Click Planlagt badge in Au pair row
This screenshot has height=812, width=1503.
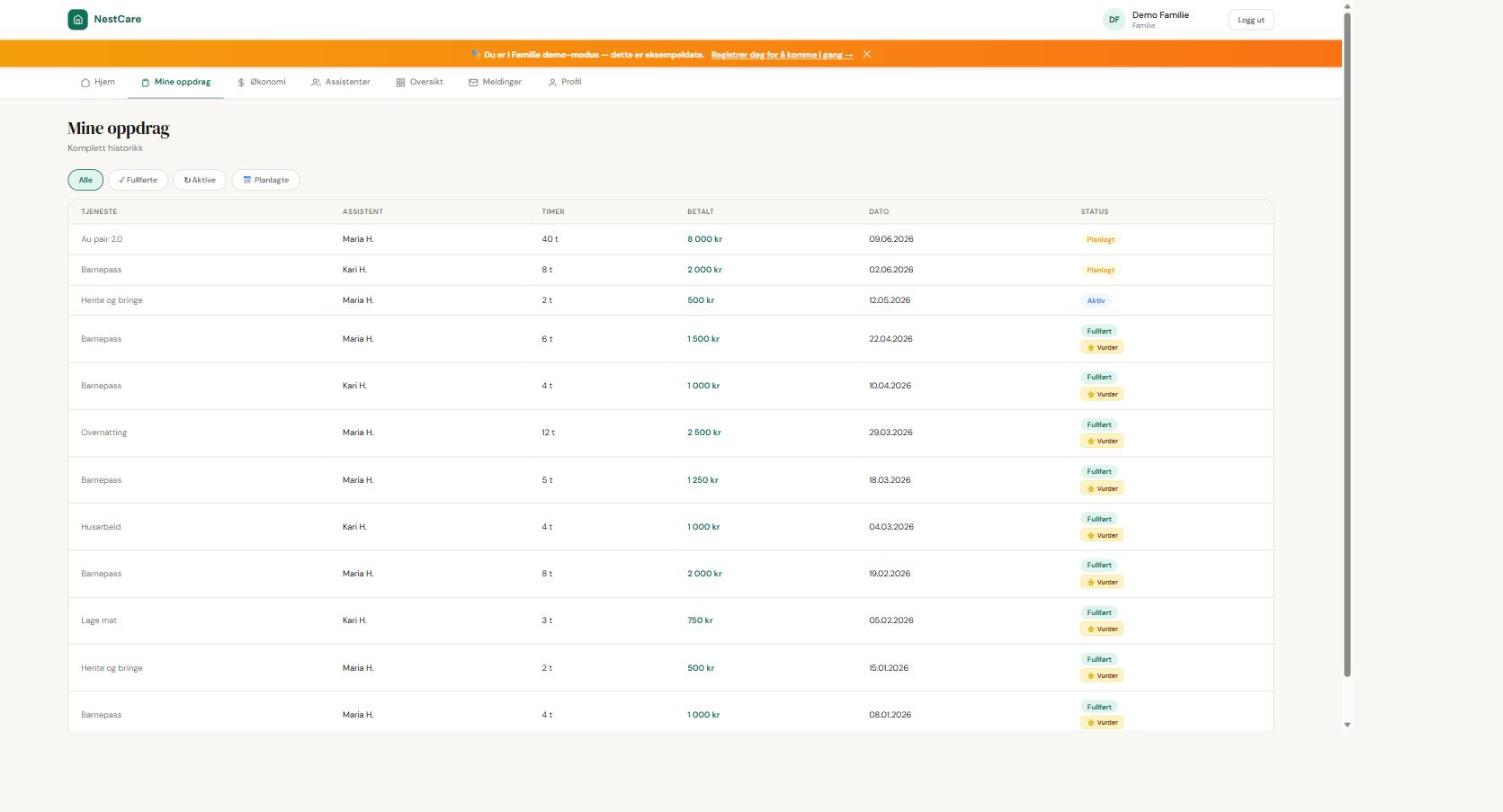tap(1100, 240)
